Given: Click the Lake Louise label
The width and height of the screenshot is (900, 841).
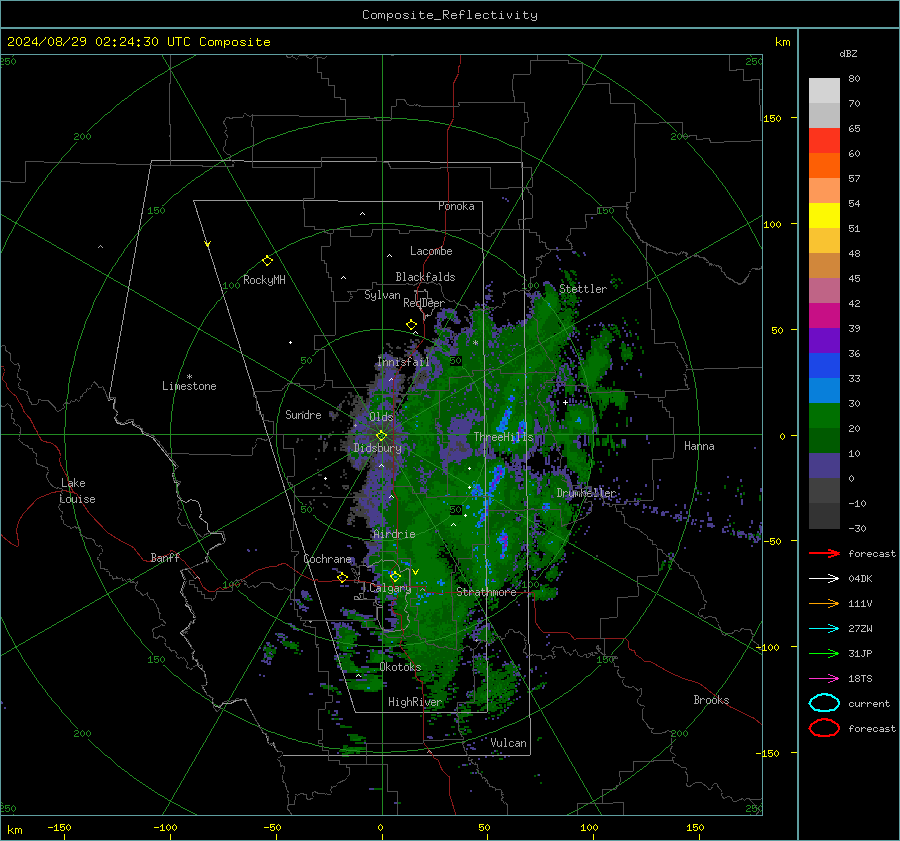Looking at the screenshot, I should (77, 491).
